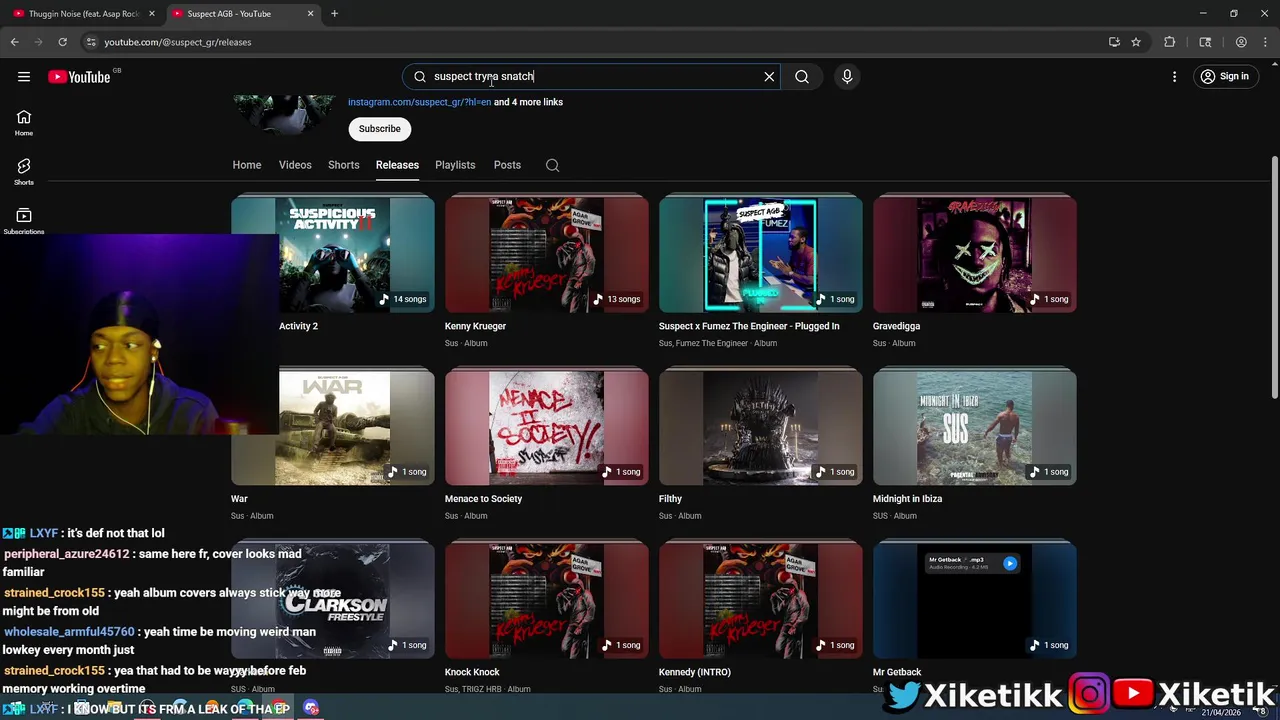1280x720 pixels.
Task: Click the Sign in button
Action: 1224,77
